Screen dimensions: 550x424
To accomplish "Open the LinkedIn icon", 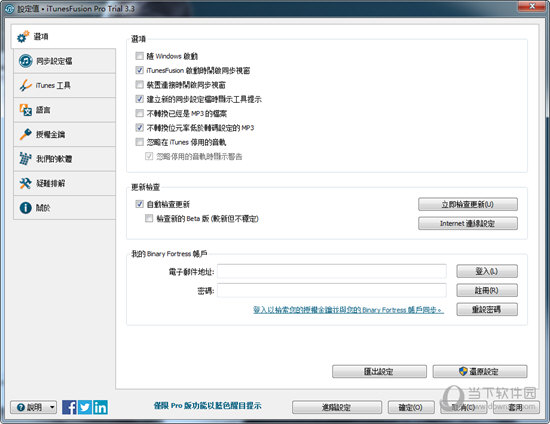I will pyautogui.click(x=101, y=407).
